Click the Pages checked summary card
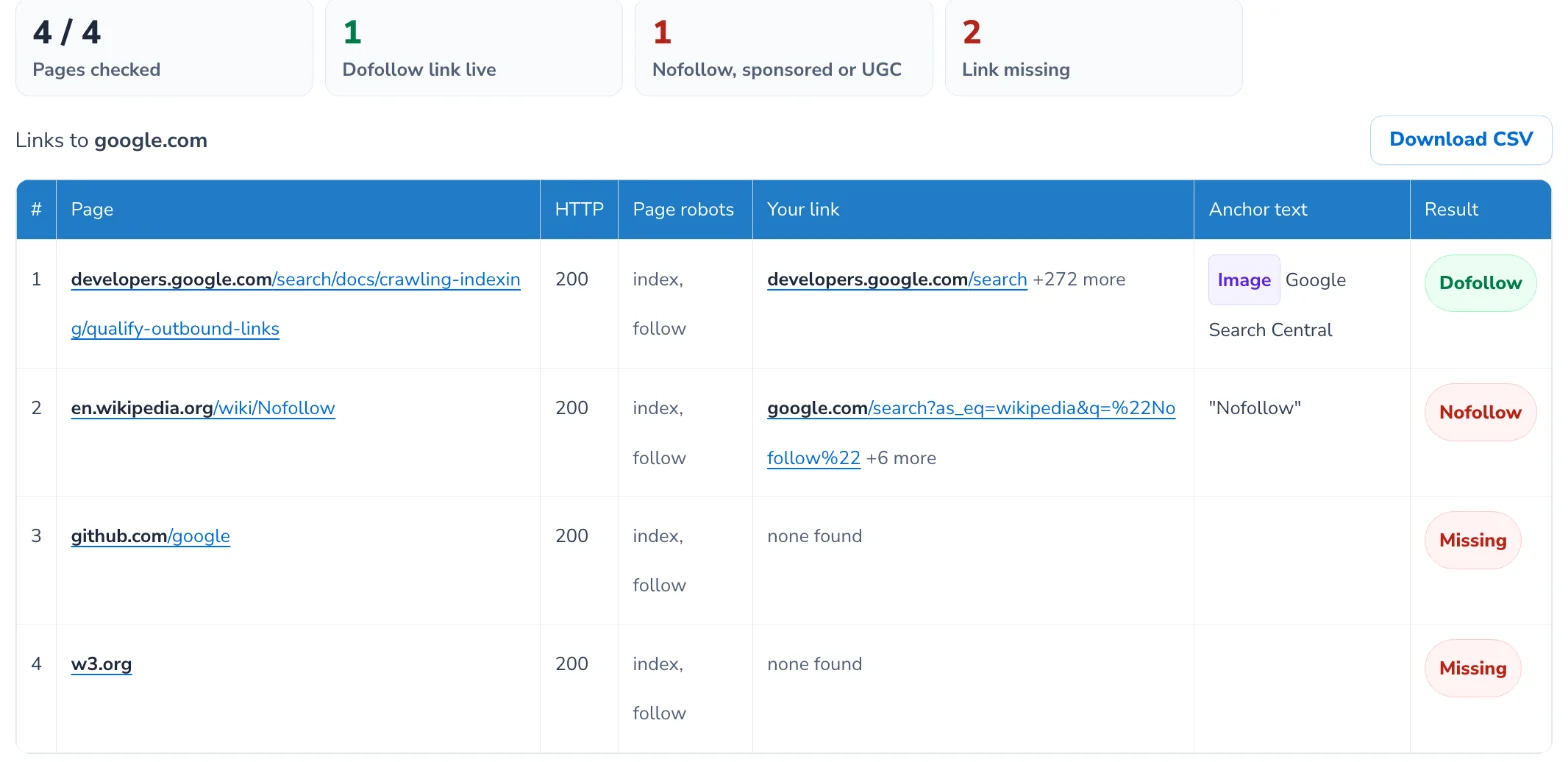 coord(164,48)
